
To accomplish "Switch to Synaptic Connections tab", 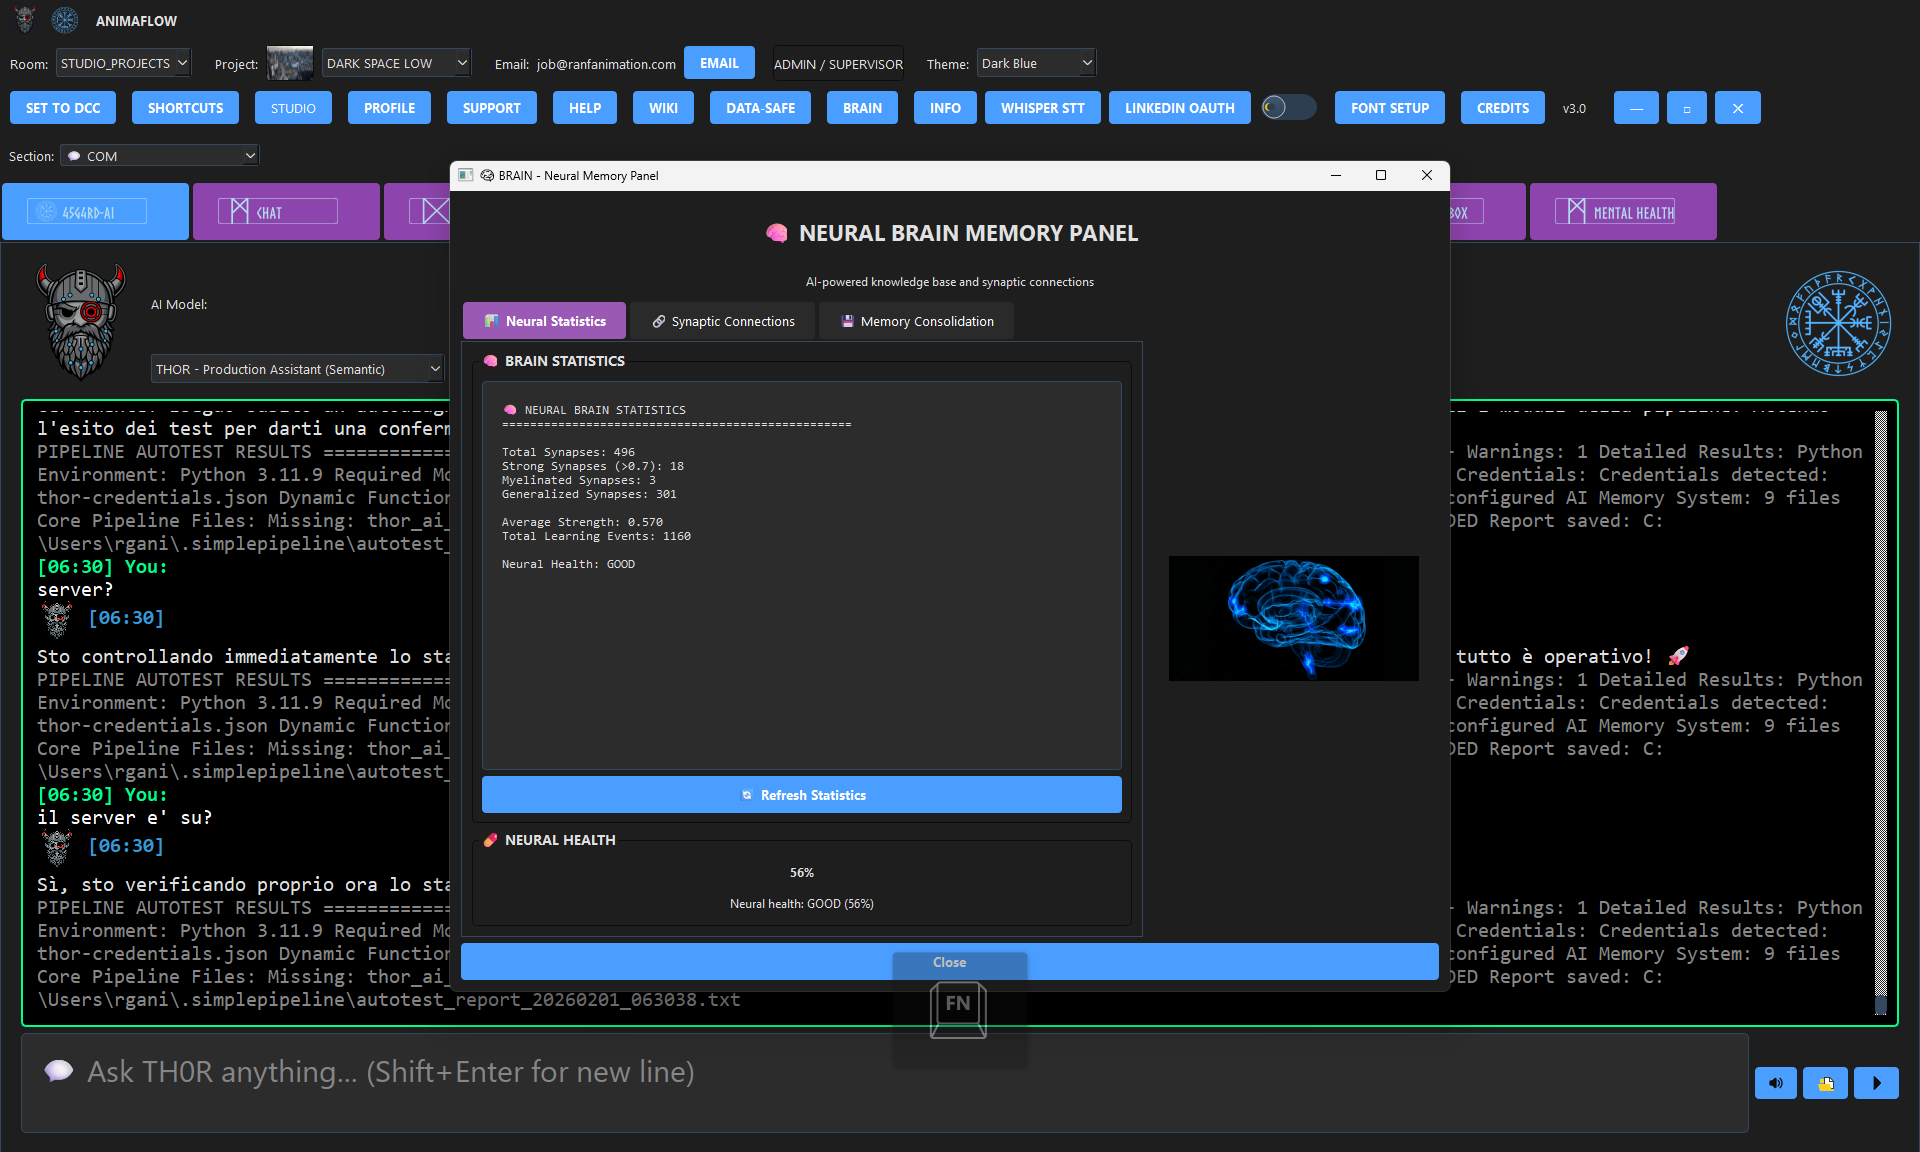I will (723, 321).
